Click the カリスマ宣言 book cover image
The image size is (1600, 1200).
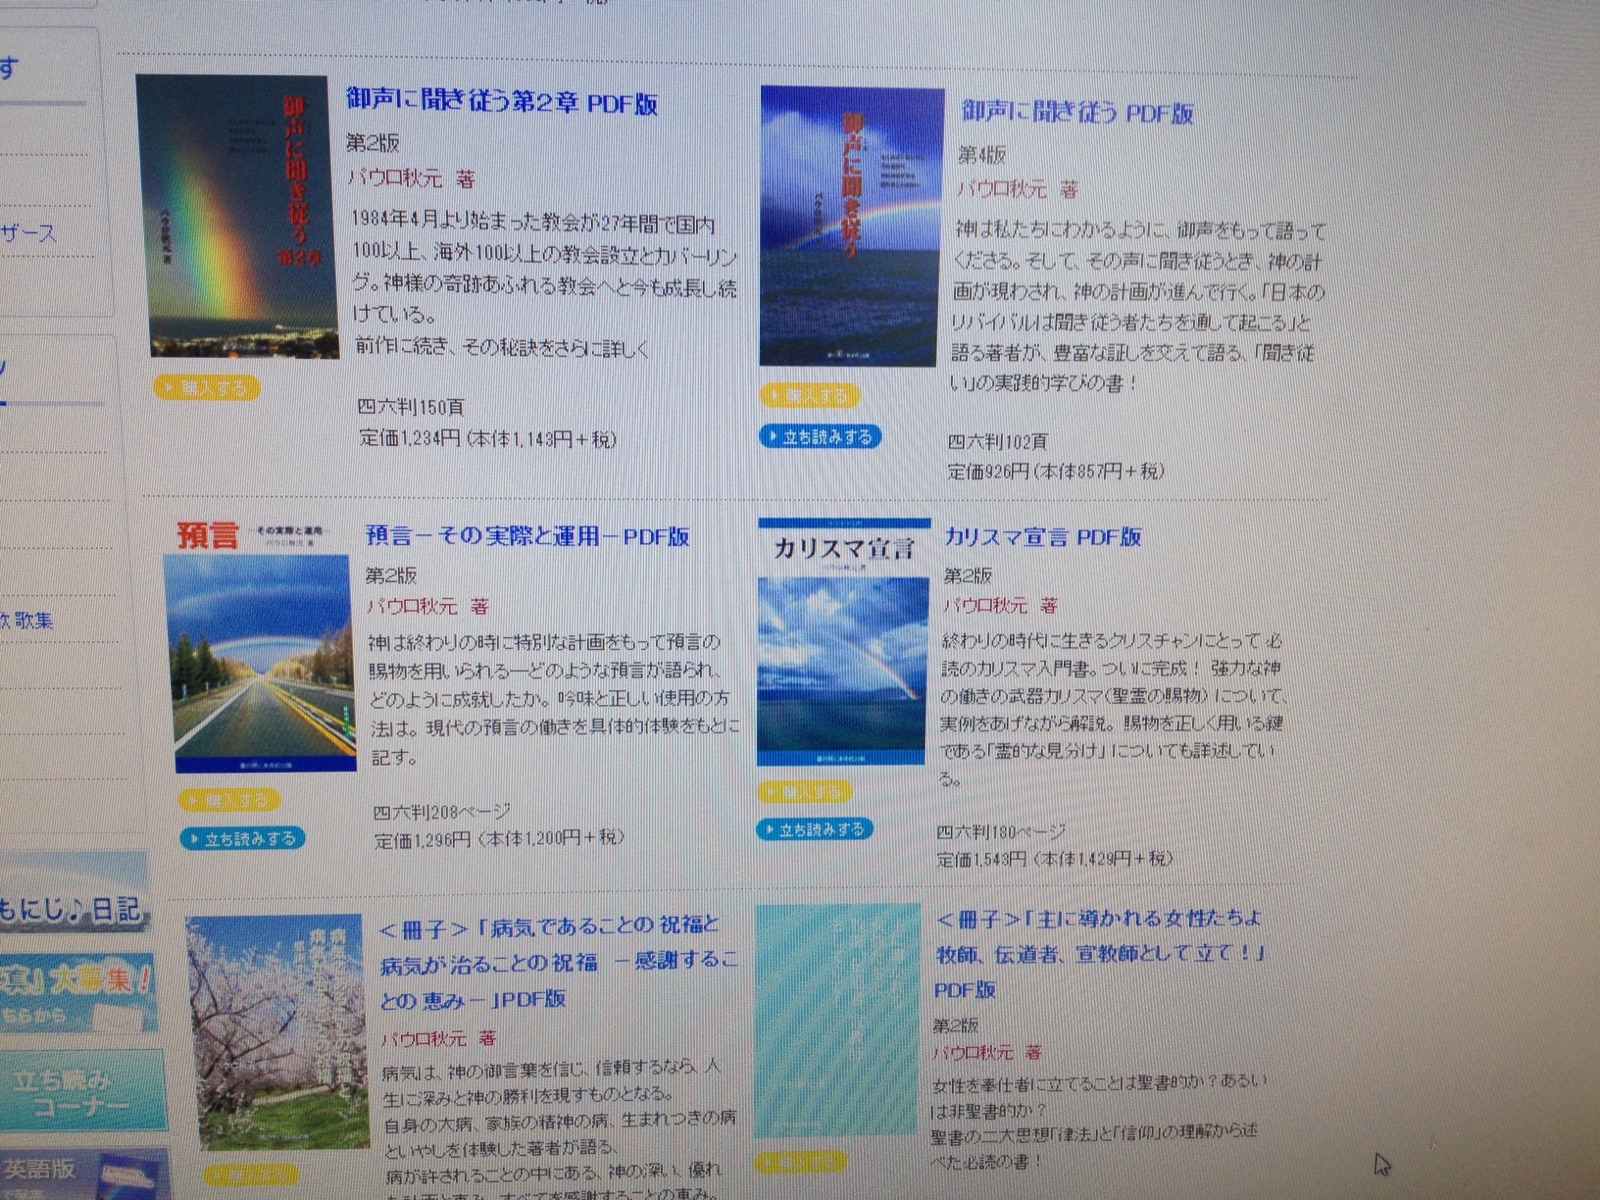[x=843, y=642]
